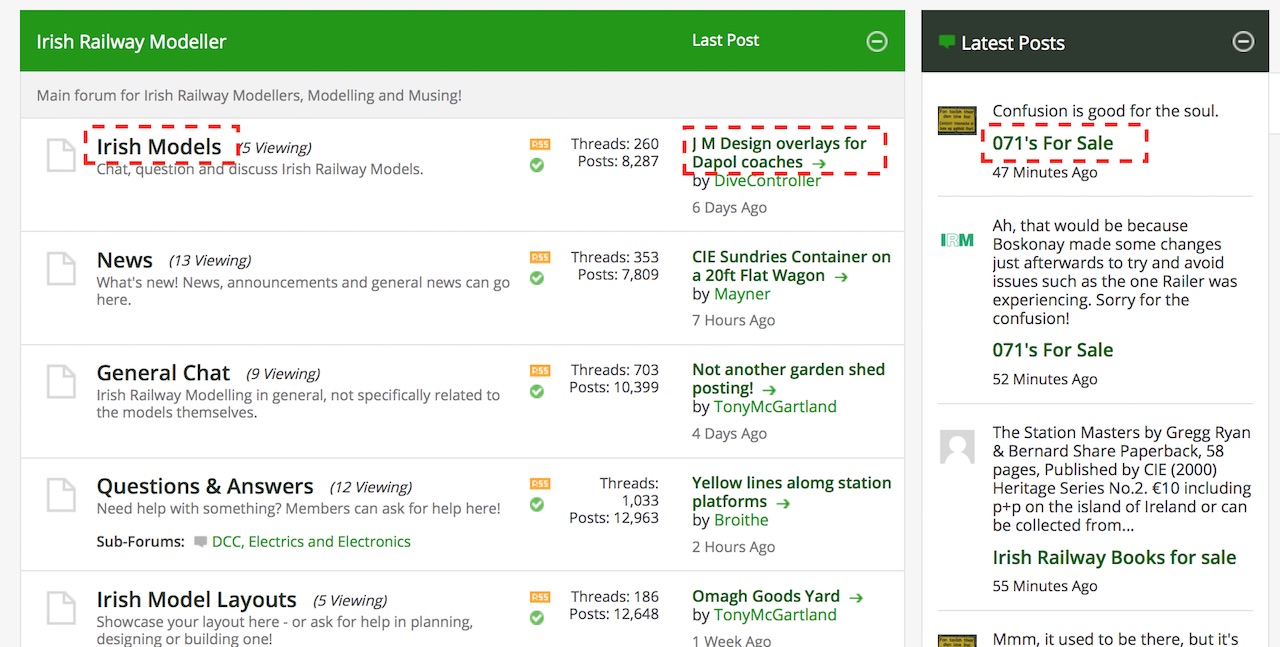Click the RSS feed icon for News
Viewport: 1280px width, 647px height.
(540, 257)
